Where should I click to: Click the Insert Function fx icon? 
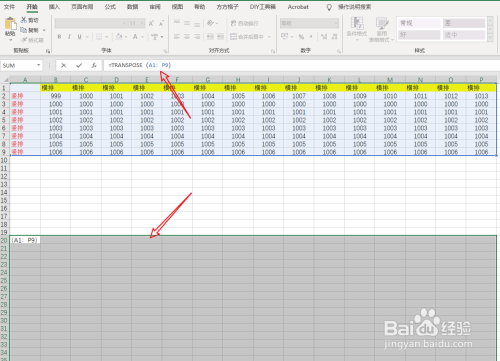pyautogui.click(x=94, y=65)
